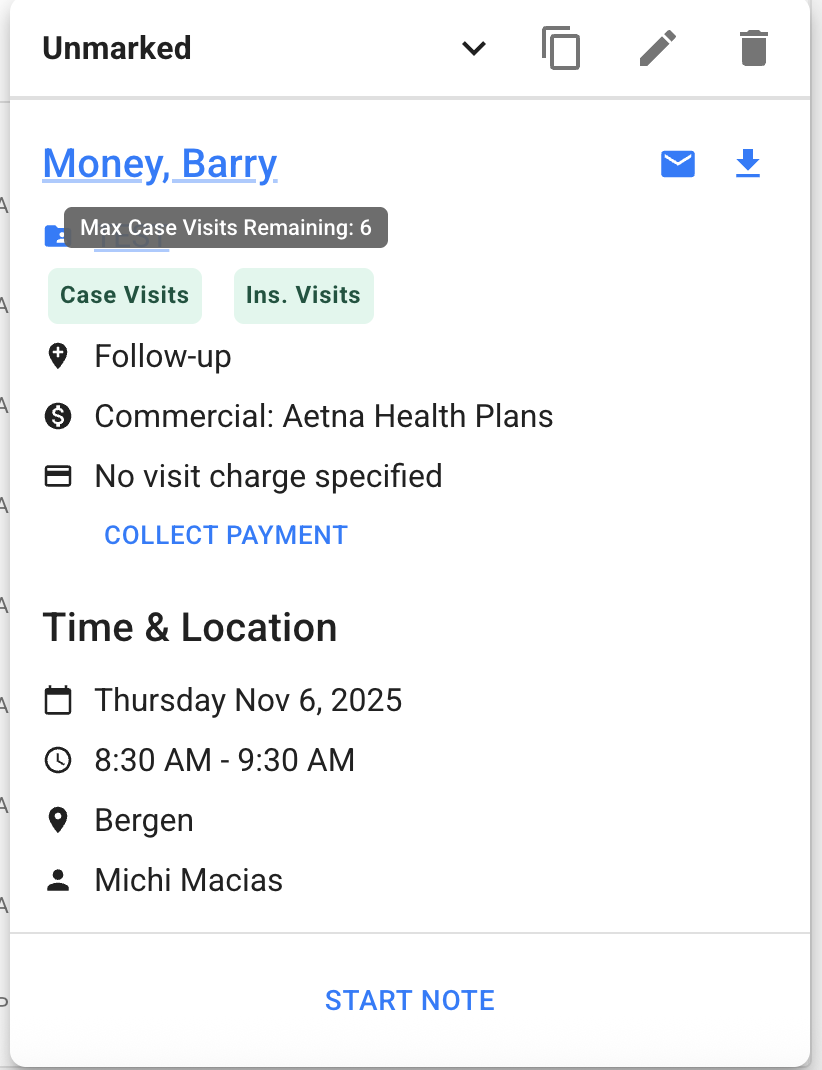Click the download arrow icon
The width and height of the screenshot is (822, 1070).
click(x=748, y=164)
